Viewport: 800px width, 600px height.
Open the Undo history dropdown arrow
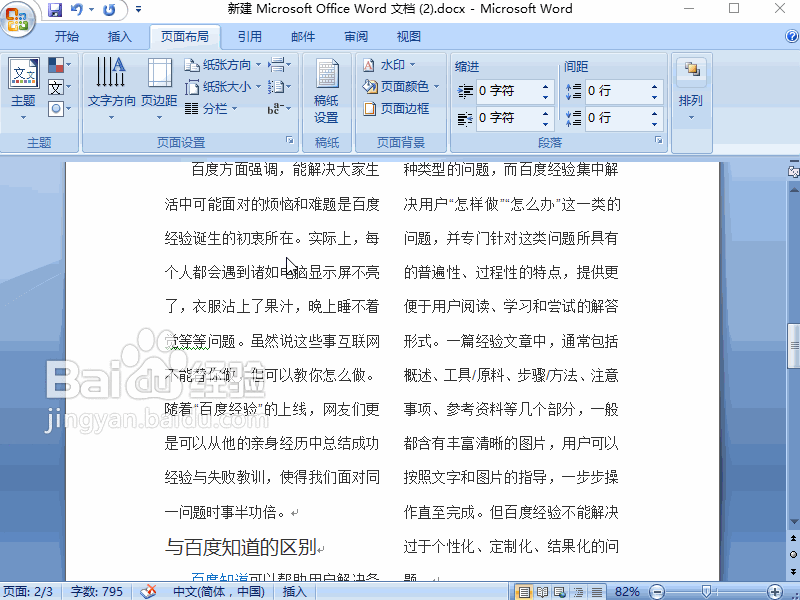[x=92, y=9]
